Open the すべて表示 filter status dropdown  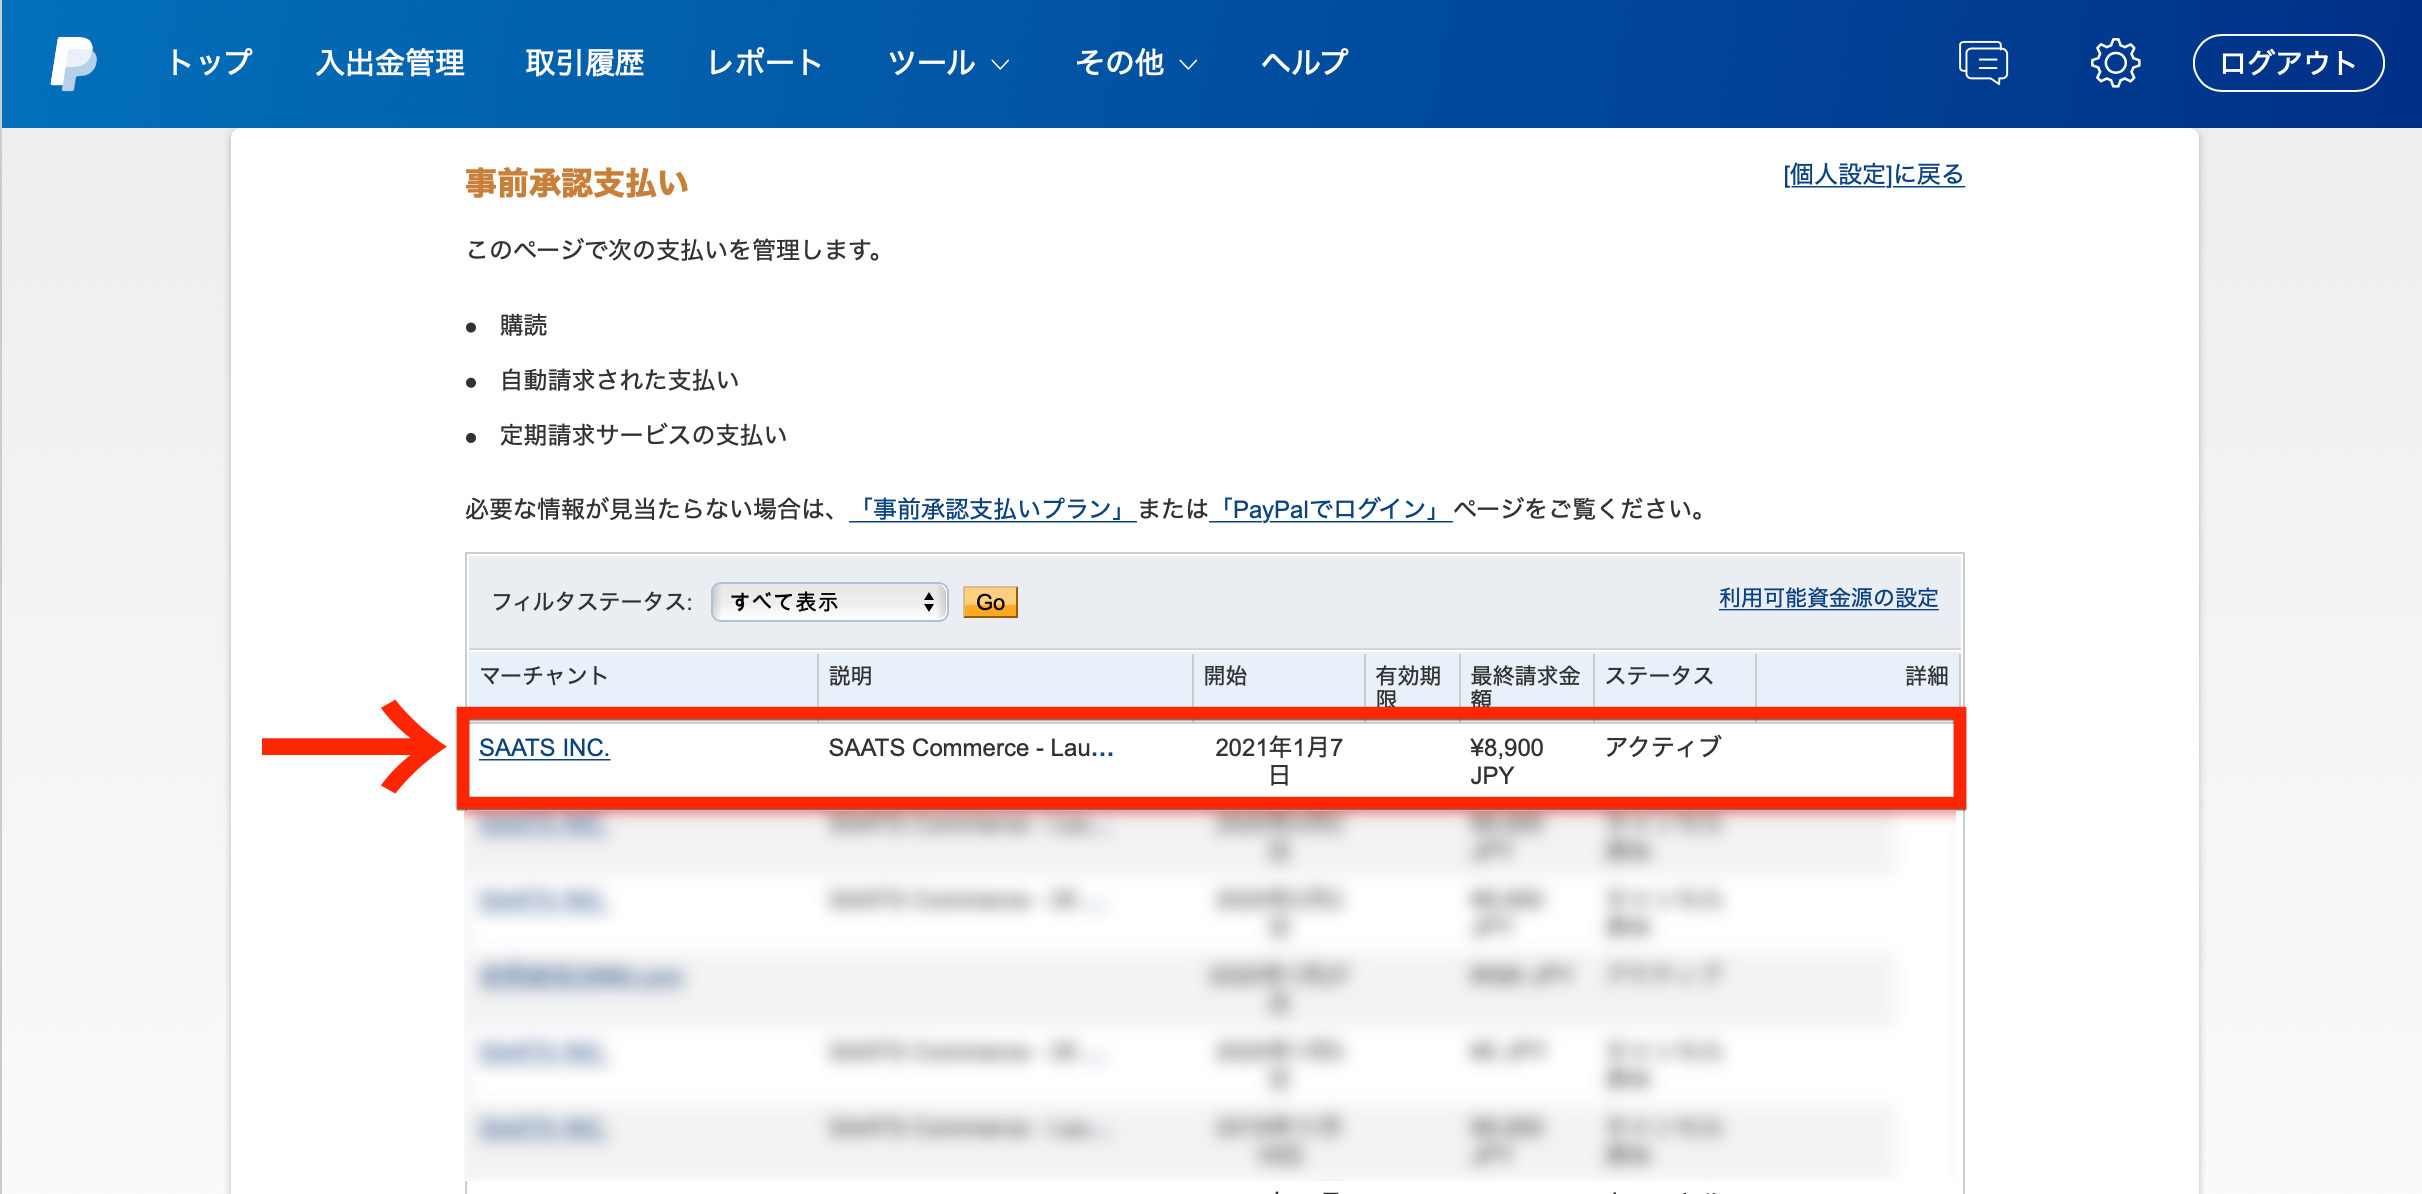829,602
